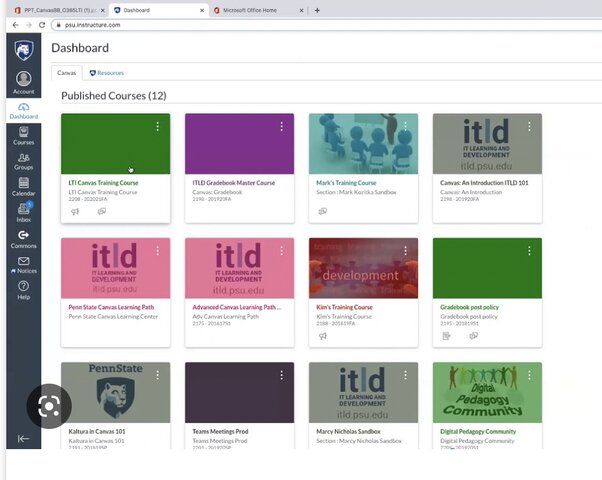
Task: Open Kim's Training Course link
Action: 344,307
